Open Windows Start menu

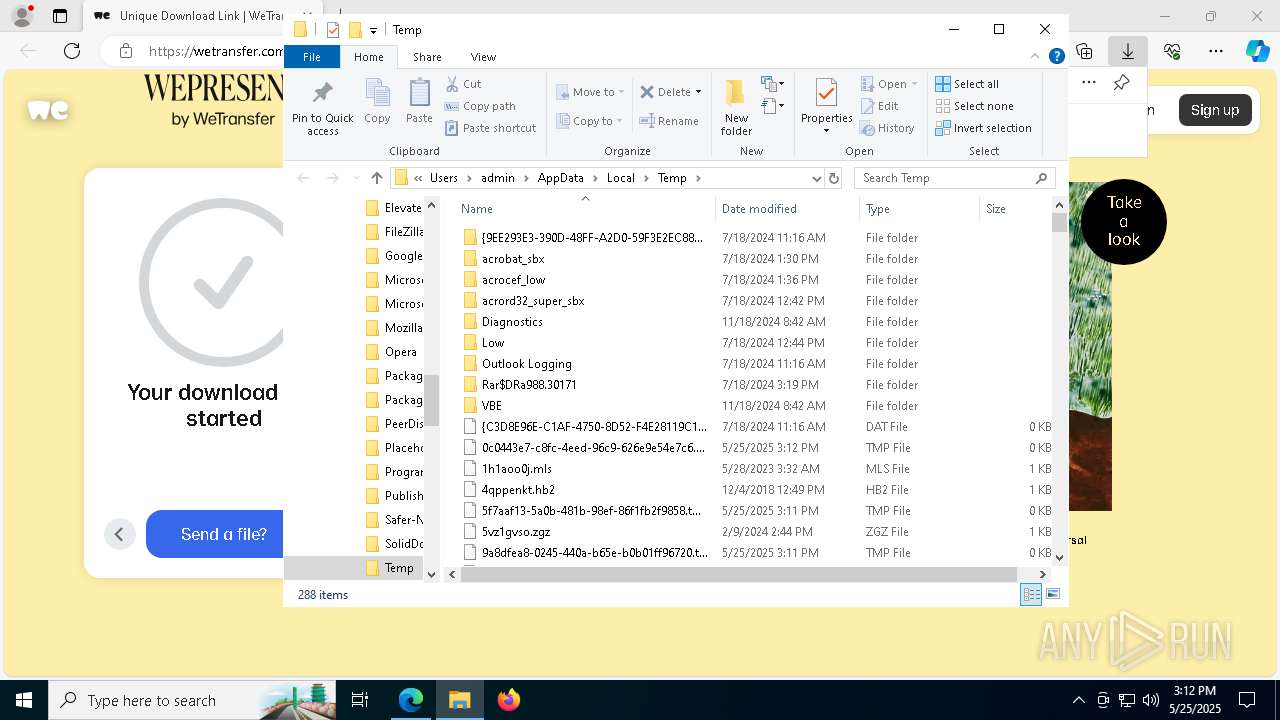[24, 700]
